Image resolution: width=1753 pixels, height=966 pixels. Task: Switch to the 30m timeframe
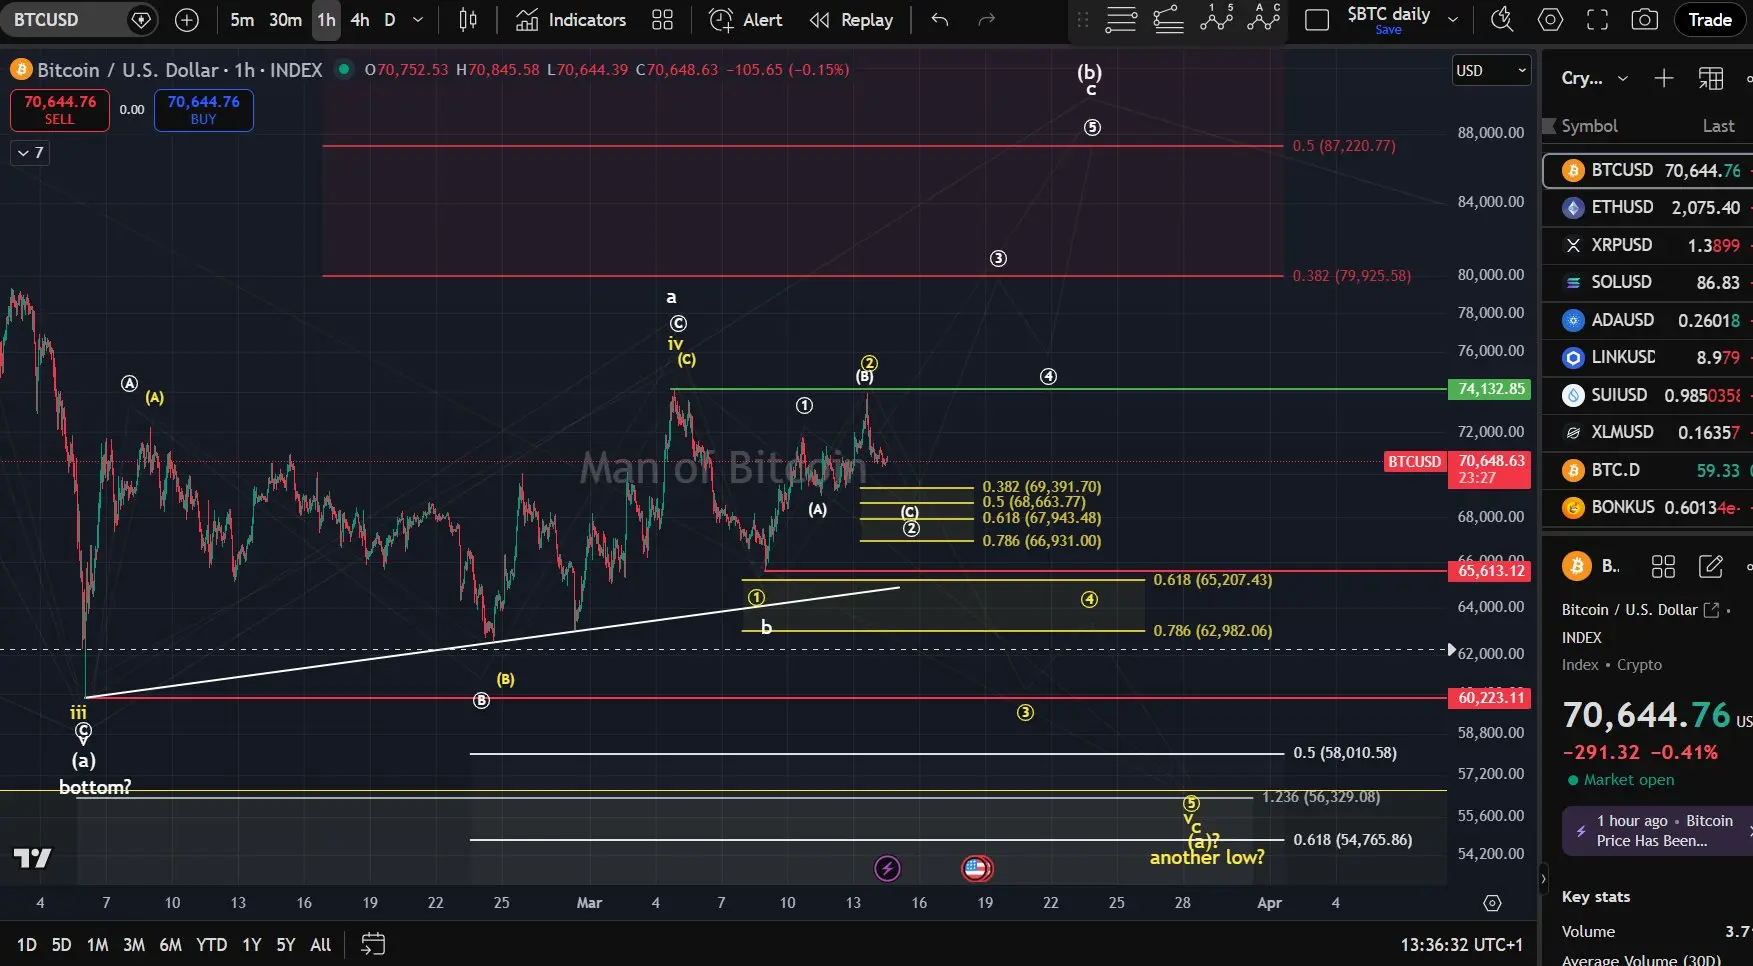coord(285,20)
